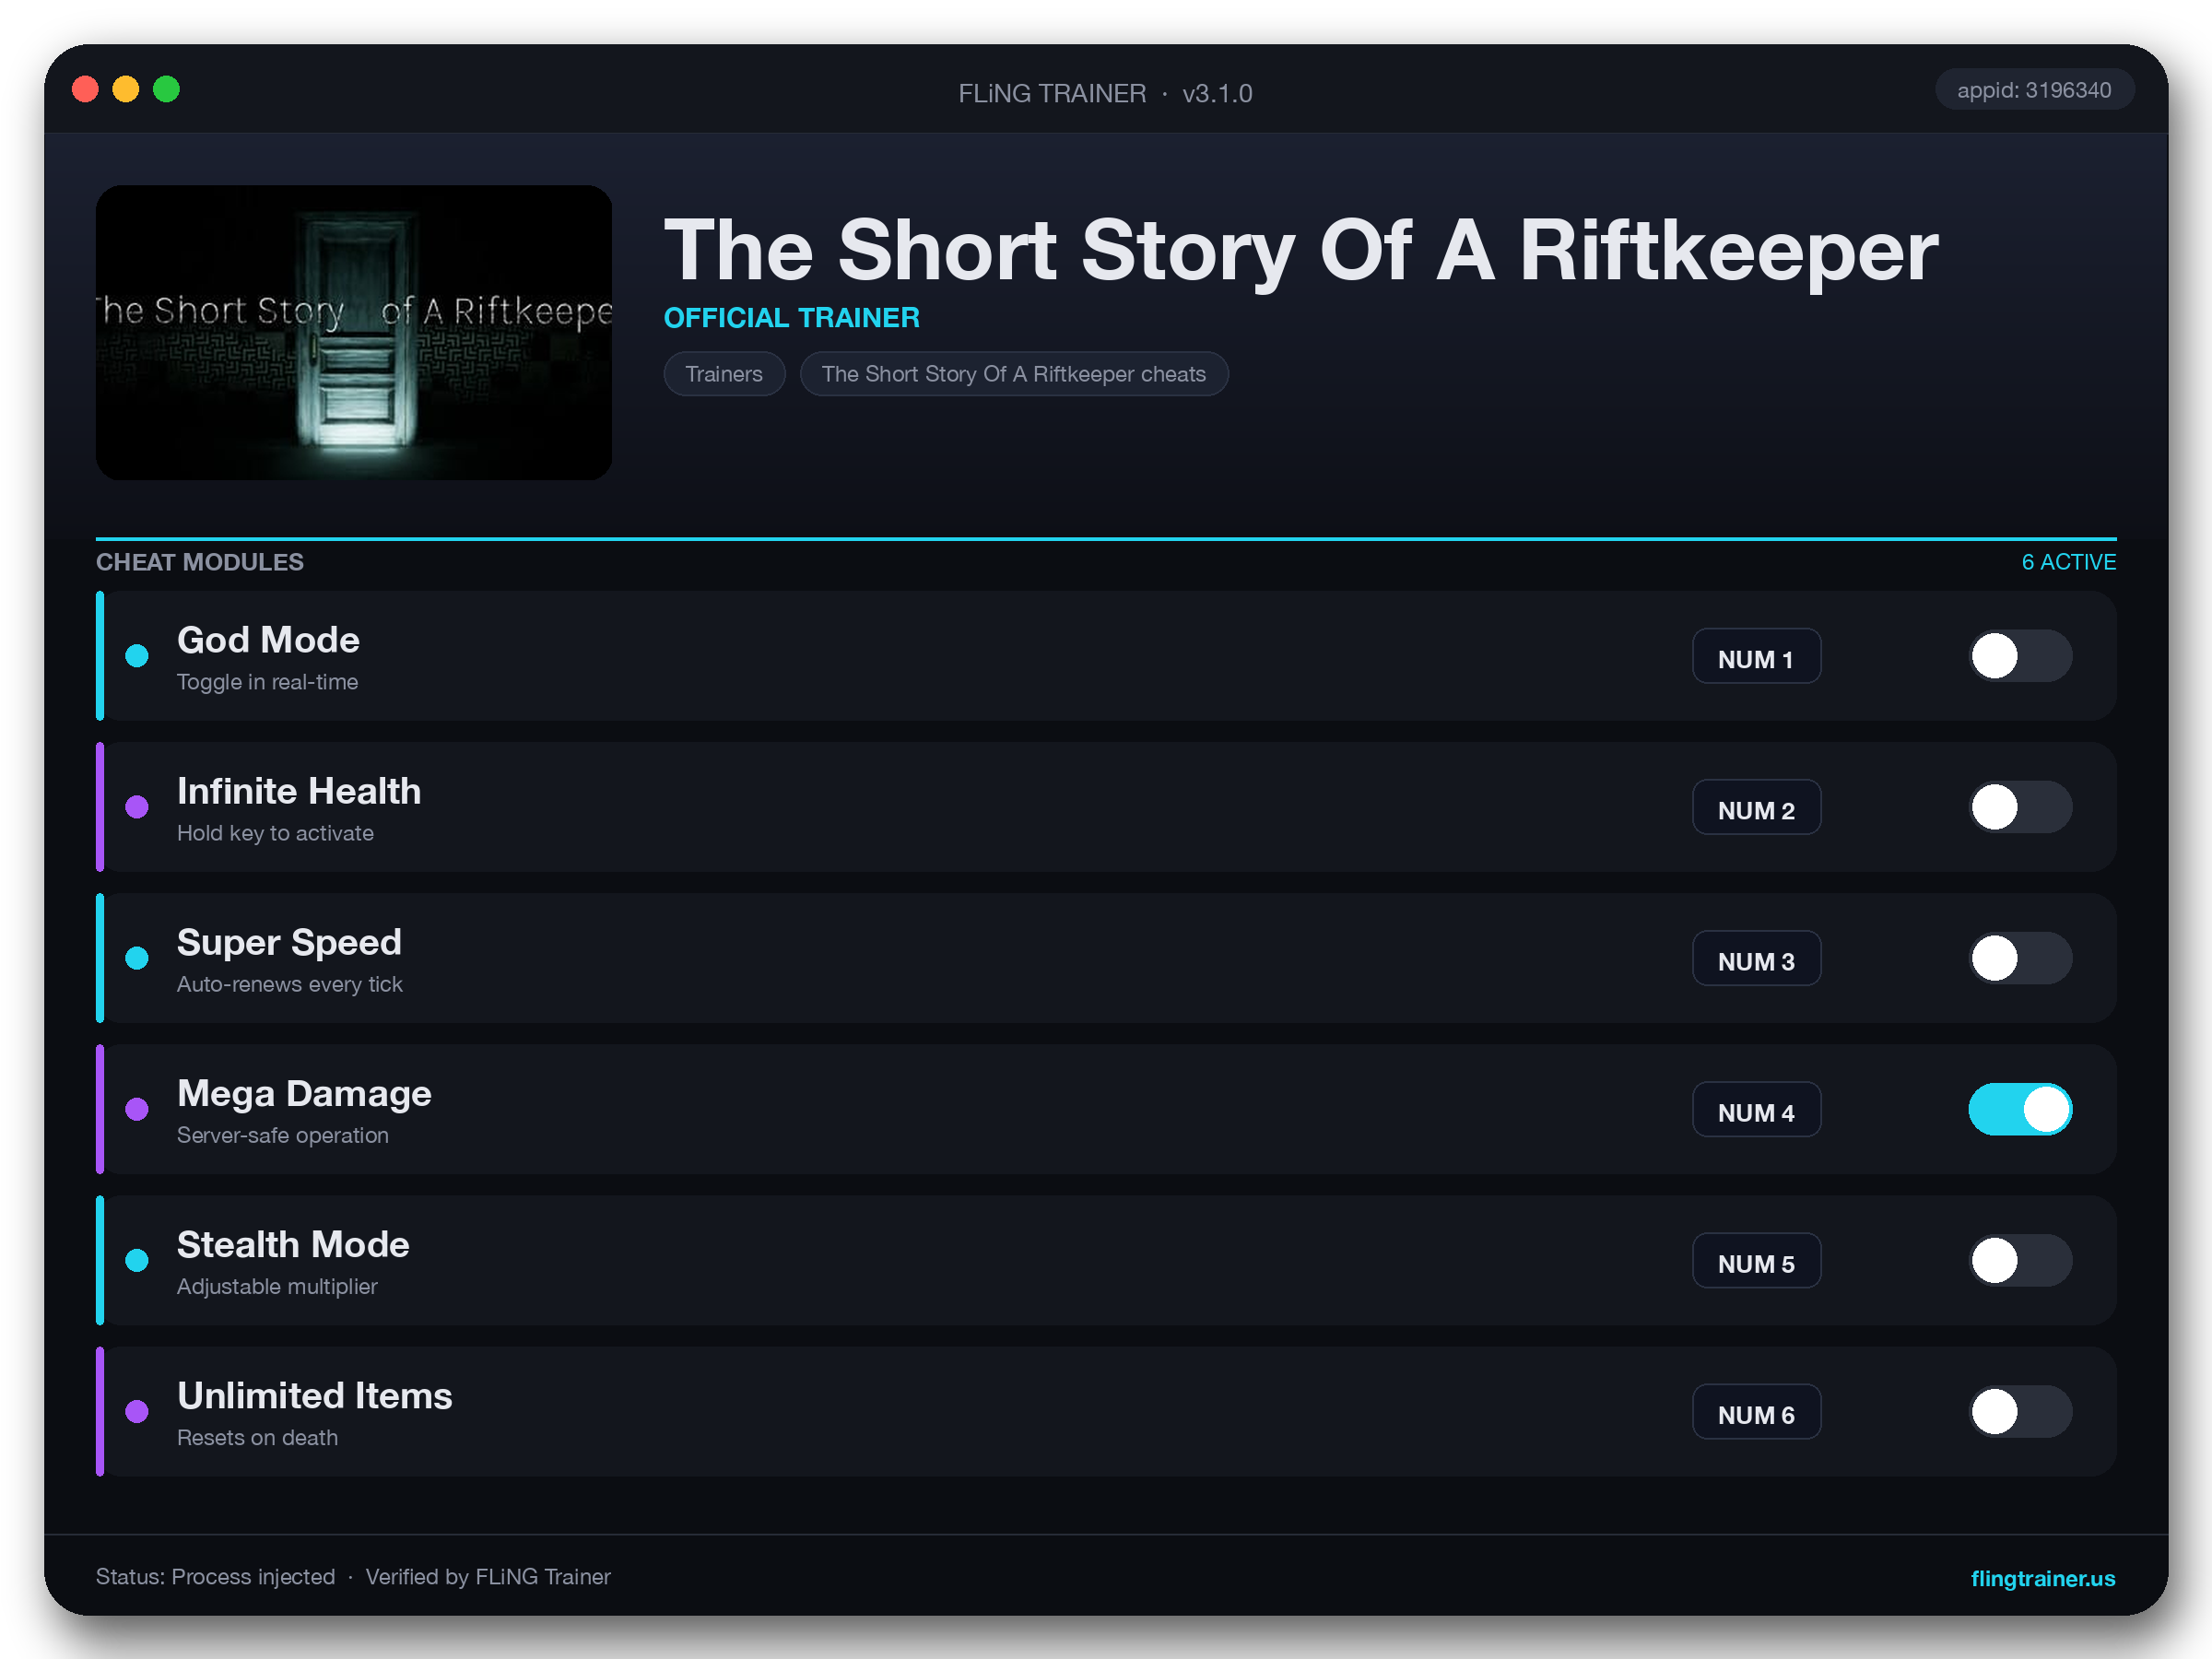Select the Infinite Health title text

(x=299, y=791)
